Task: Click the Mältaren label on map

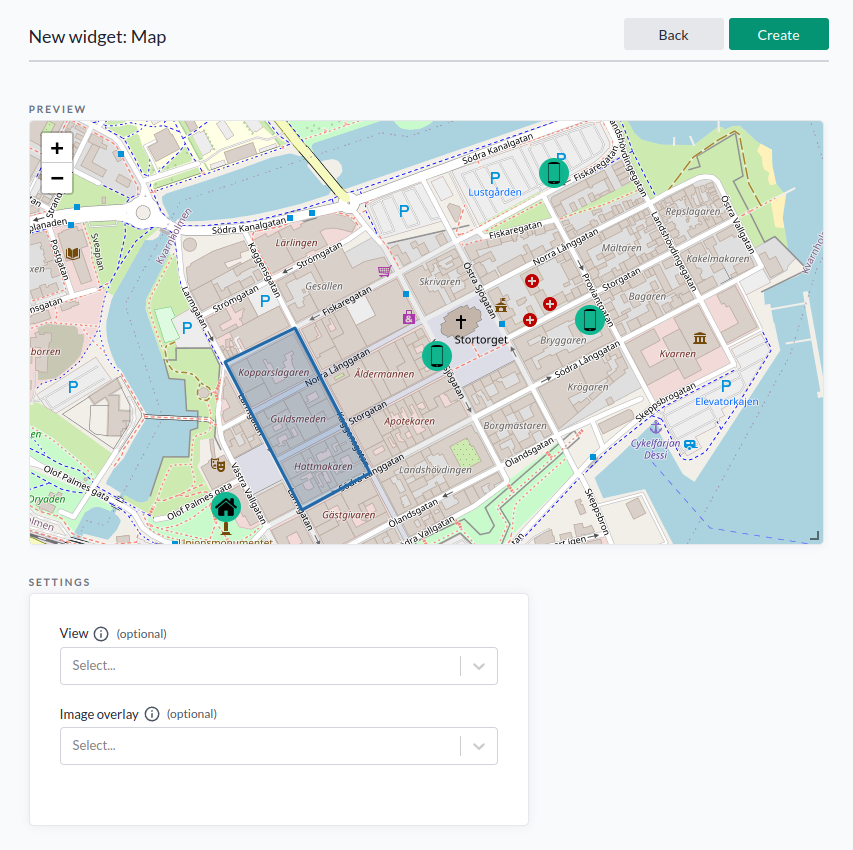Action: point(622,248)
